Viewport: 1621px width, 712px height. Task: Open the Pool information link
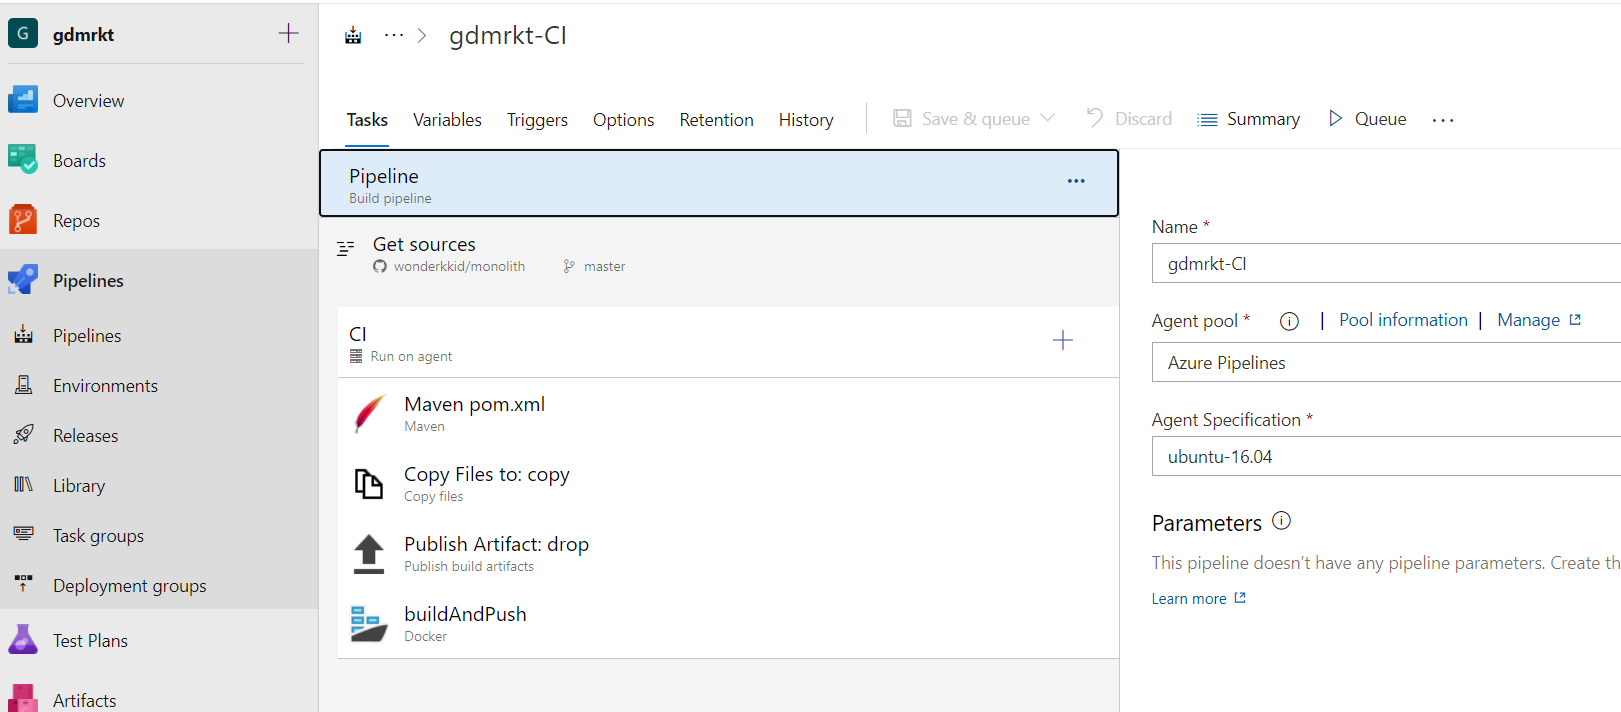pos(1403,320)
